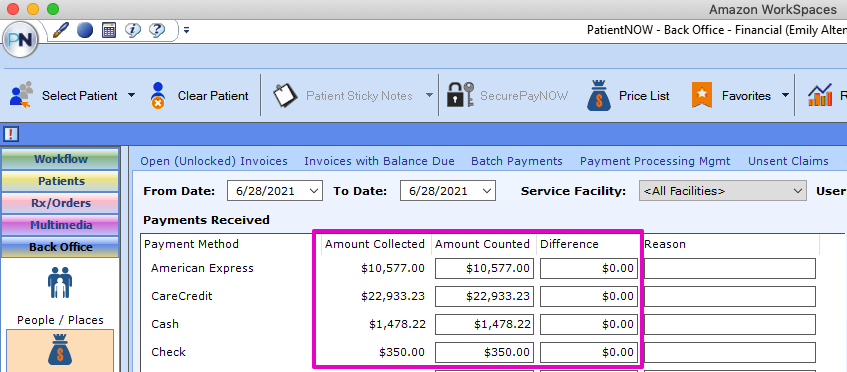Expand the Select Patient dropdown arrow
Image resolution: width=847 pixels, height=372 pixels.
pyautogui.click(x=131, y=96)
